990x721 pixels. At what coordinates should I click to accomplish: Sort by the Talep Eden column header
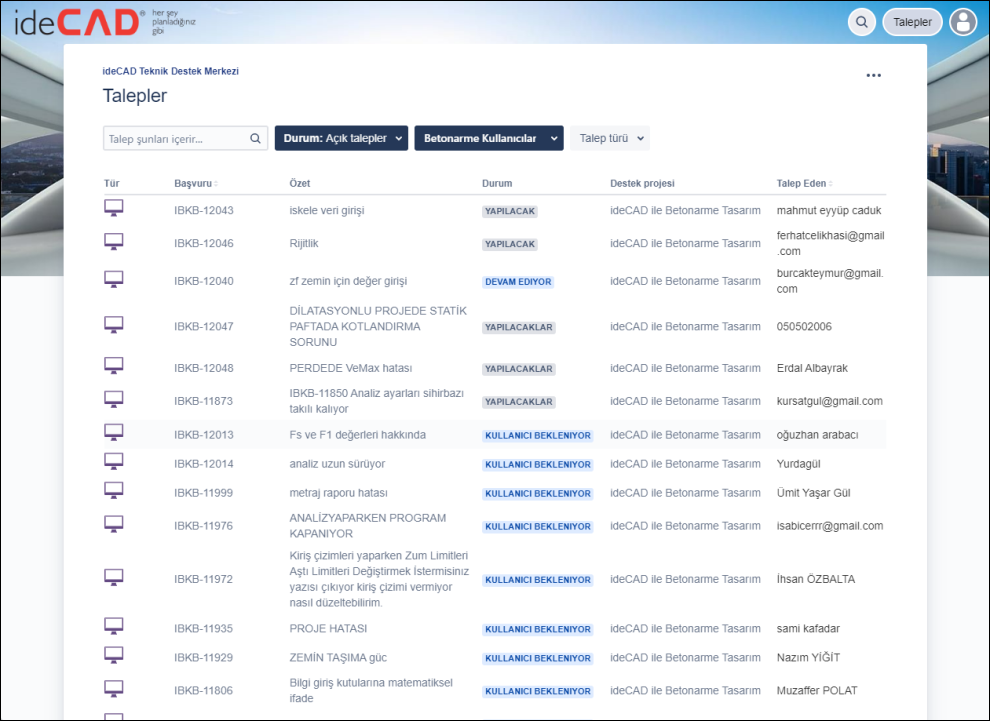802,184
